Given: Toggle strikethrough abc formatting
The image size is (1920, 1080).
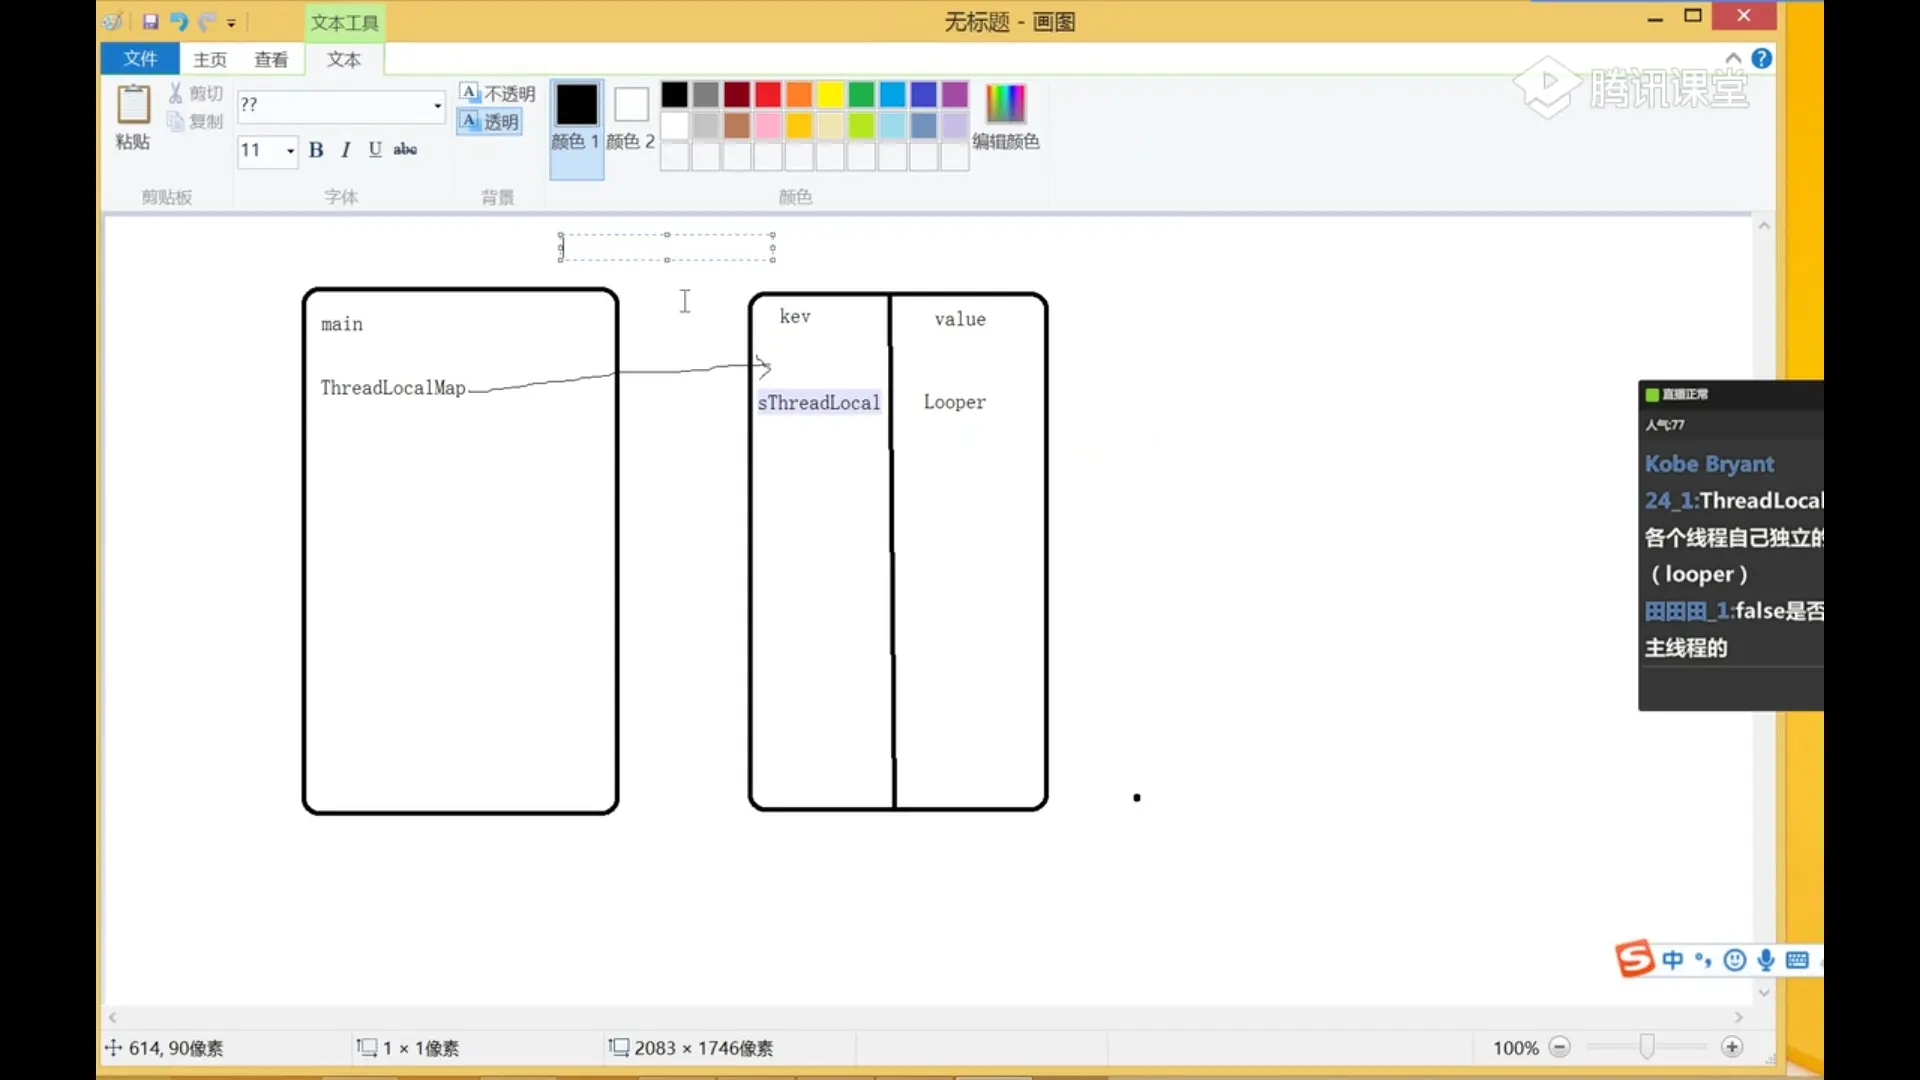Looking at the screenshot, I should pyautogui.click(x=405, y=150).
